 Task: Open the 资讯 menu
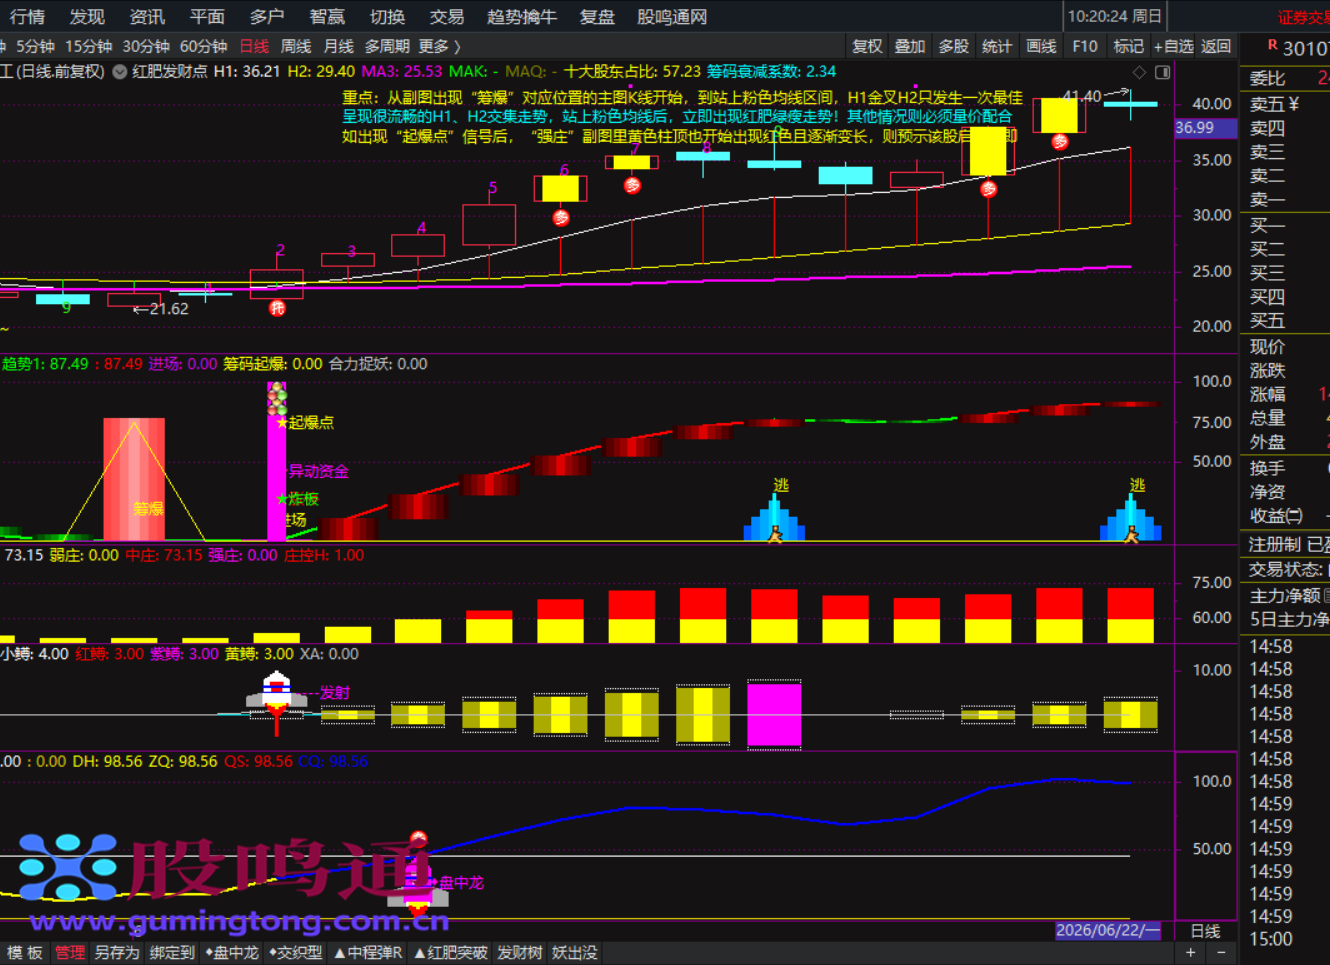[147, 17]
